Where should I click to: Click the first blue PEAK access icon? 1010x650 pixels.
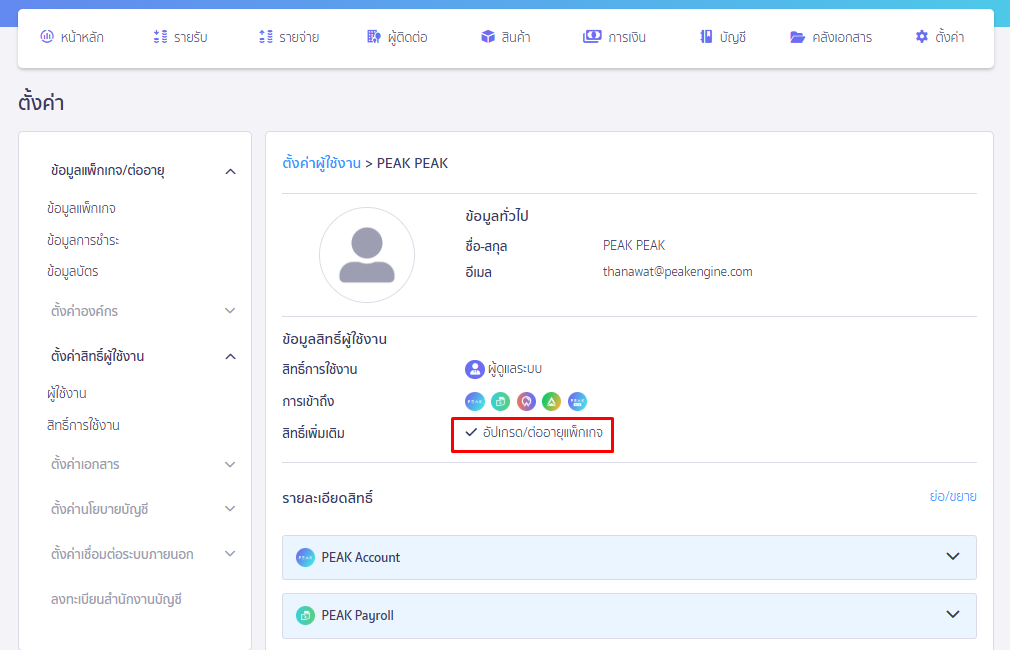pos(475,401)
